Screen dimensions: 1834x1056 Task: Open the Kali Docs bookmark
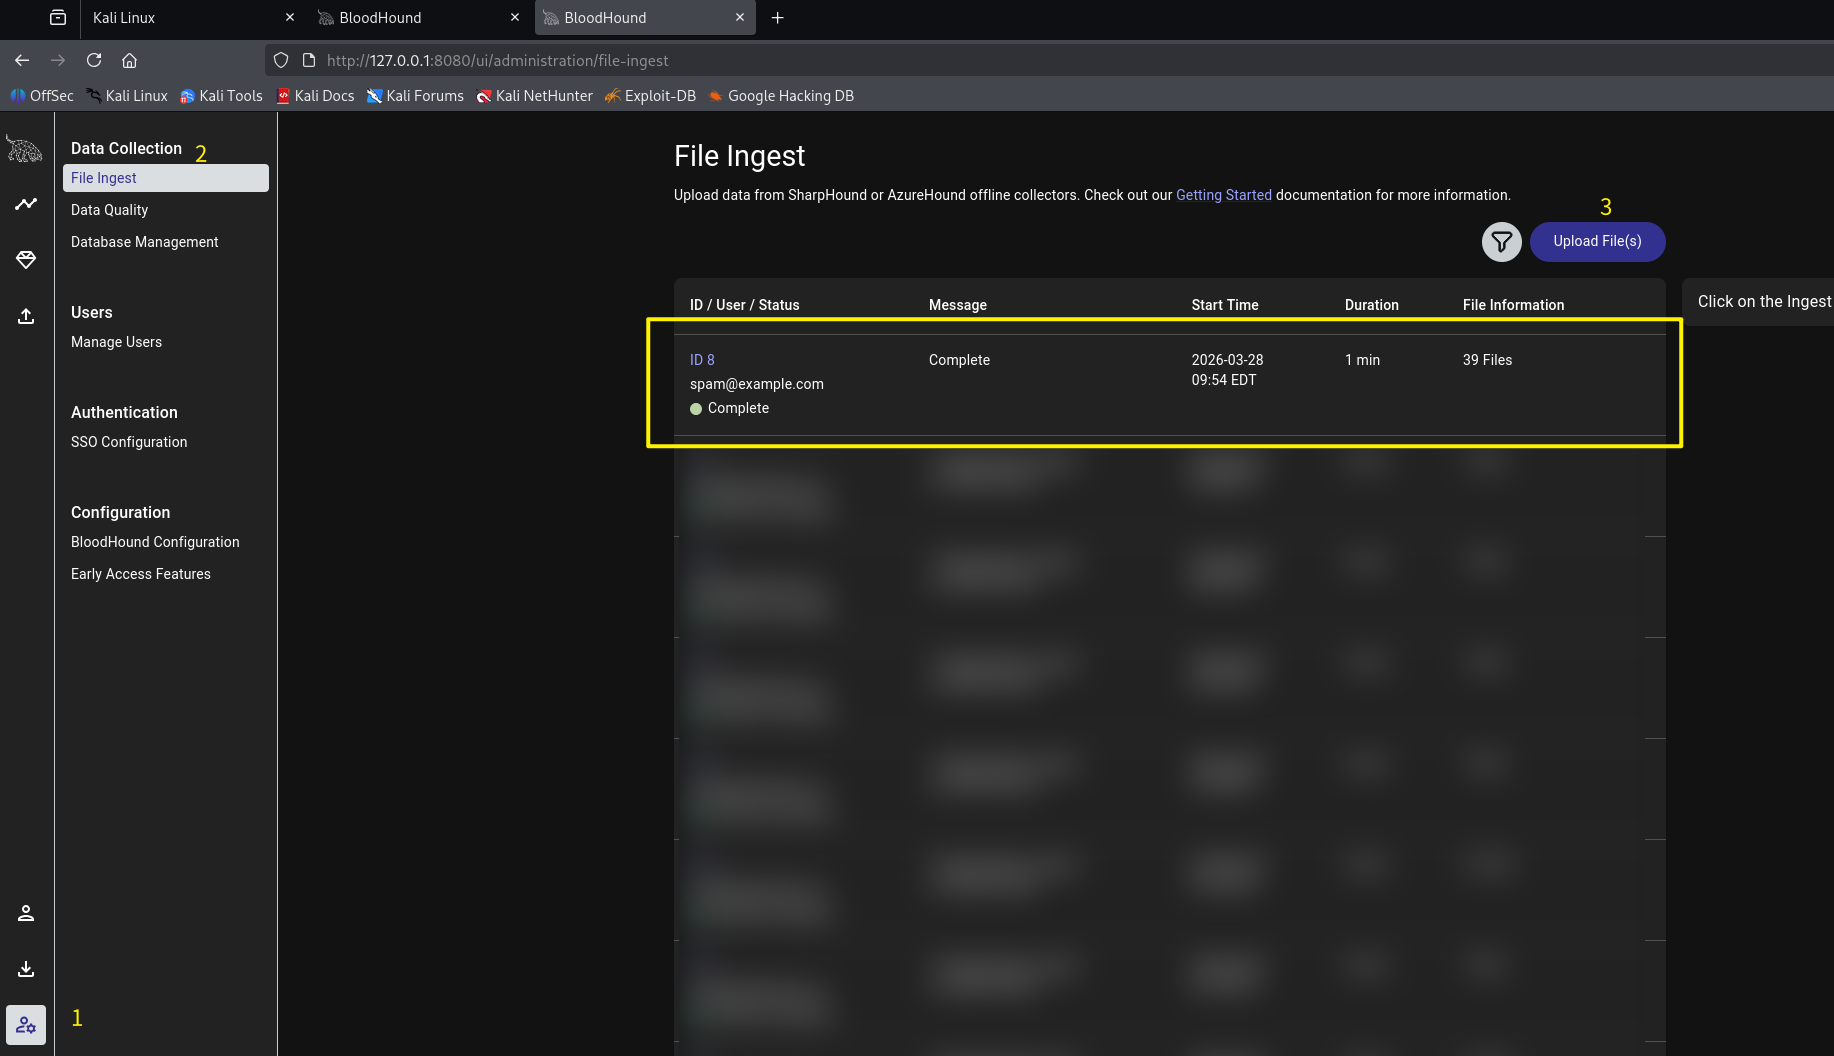click(x=315, y=96)
